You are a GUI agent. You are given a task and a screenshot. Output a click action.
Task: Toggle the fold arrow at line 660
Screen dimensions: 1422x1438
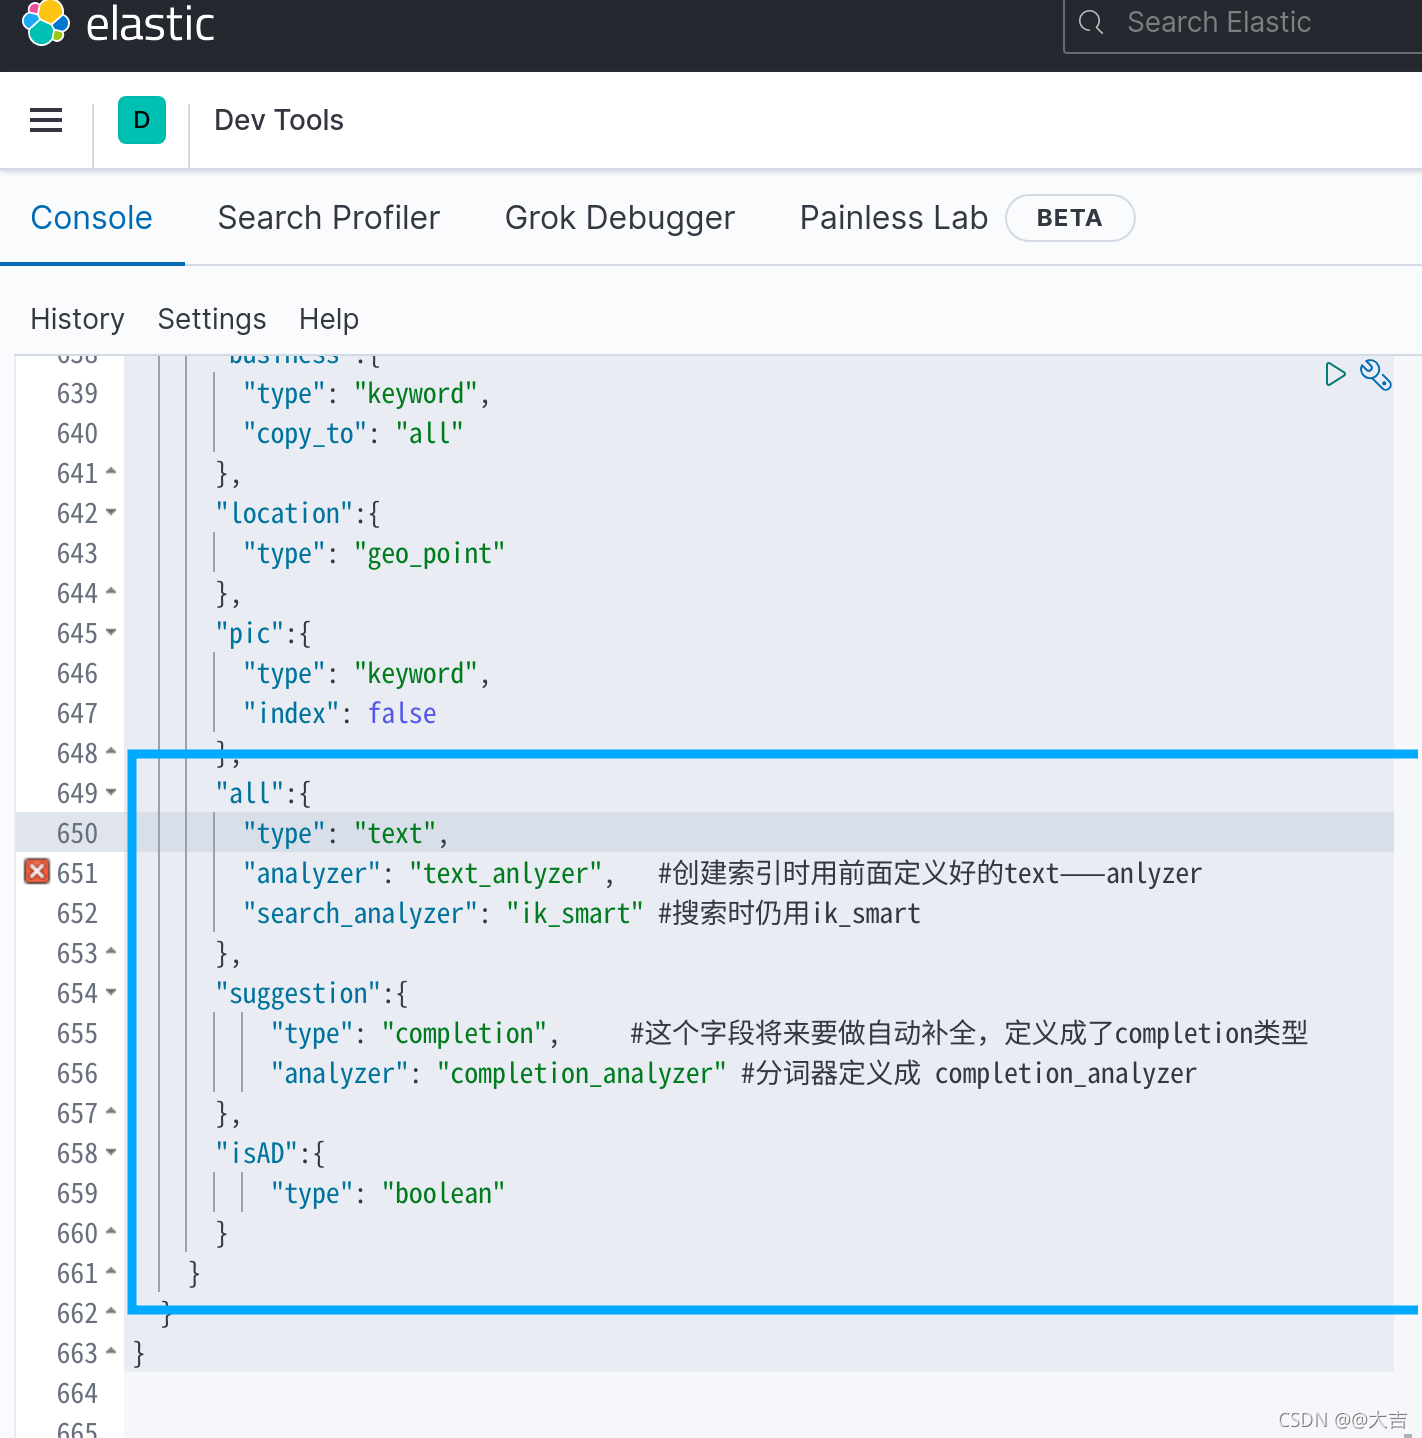[x=111, y=1231]
